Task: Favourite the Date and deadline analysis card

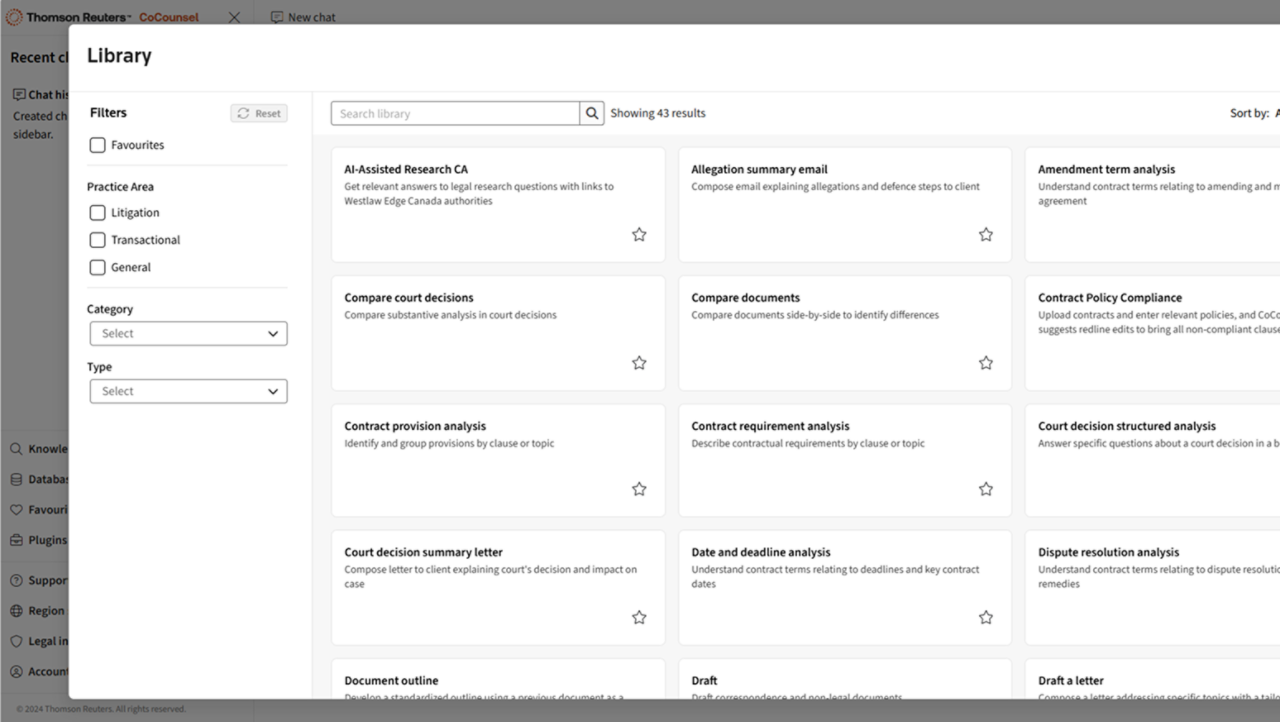Action: [x=986, y=618]
